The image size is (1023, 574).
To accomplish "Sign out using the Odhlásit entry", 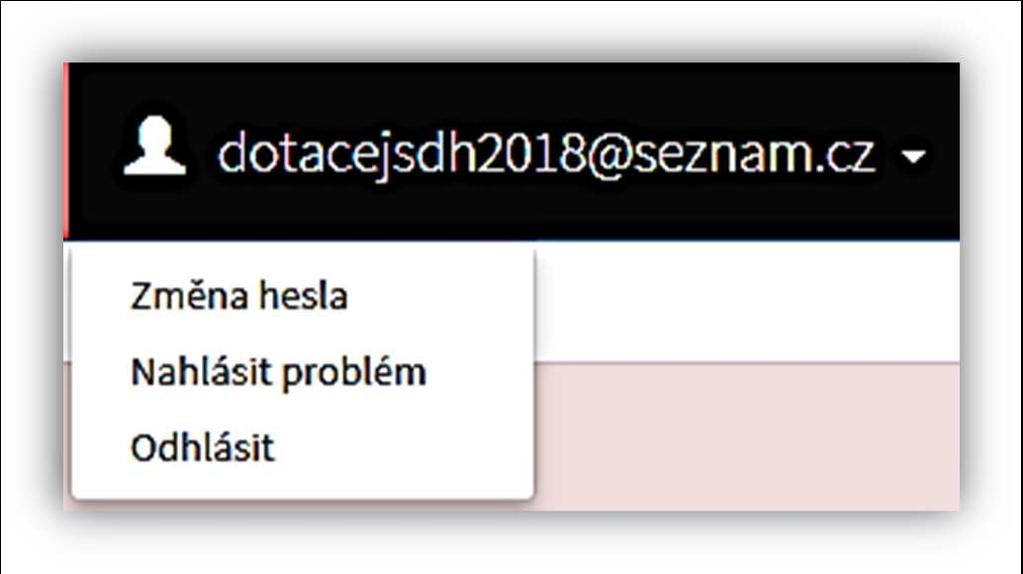I will pos(202,449).
